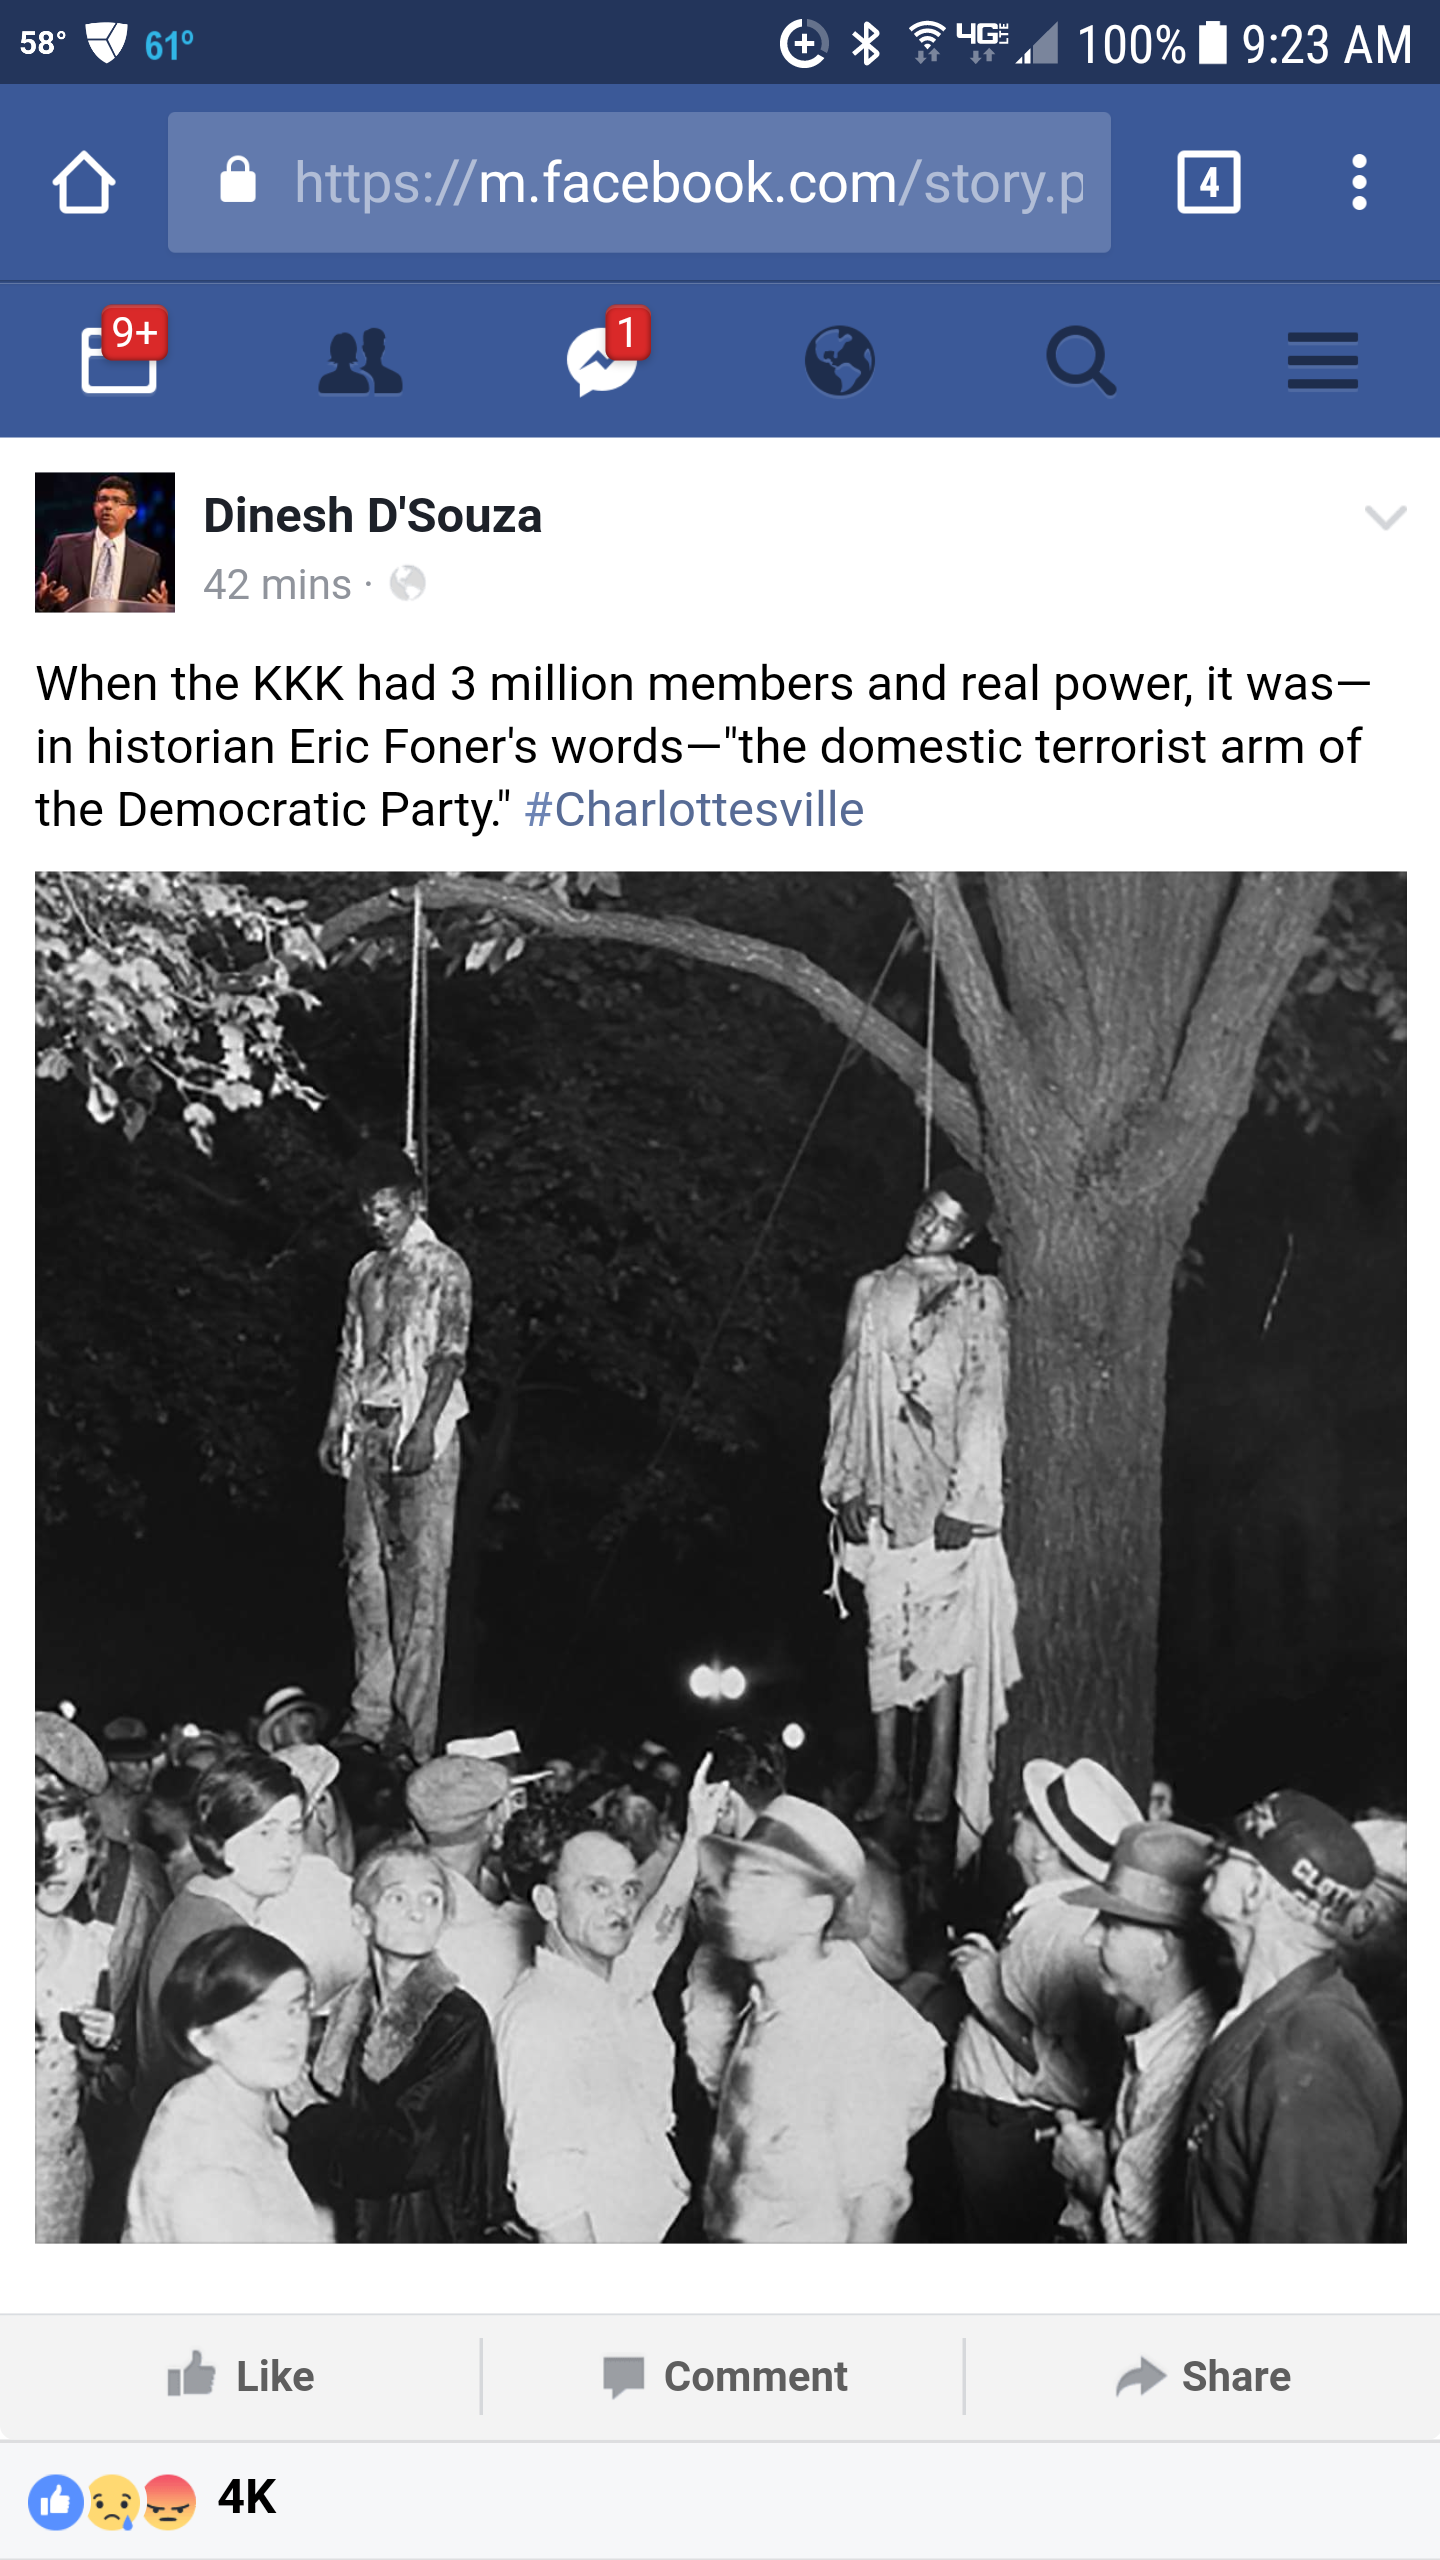Tap the lock icon in address bar
Image resolution: width=1440 pixels, height=2560 pixels.
[x=238, y=180]
